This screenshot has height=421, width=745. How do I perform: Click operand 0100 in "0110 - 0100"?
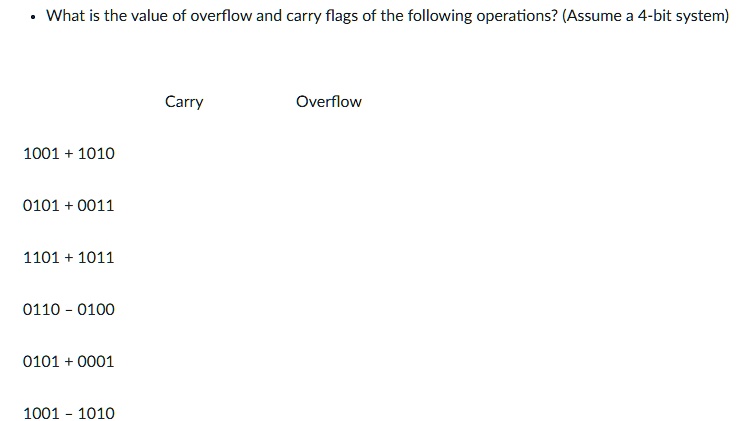pos(97,310)
